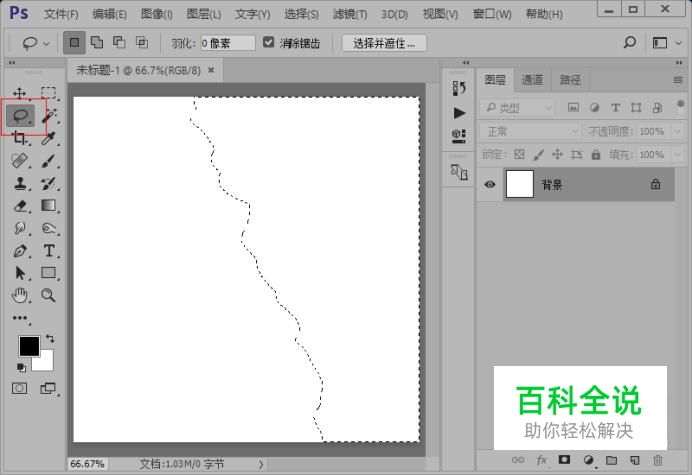Open the Filter menu
The image size is (692, 475).
coord(350,15)
